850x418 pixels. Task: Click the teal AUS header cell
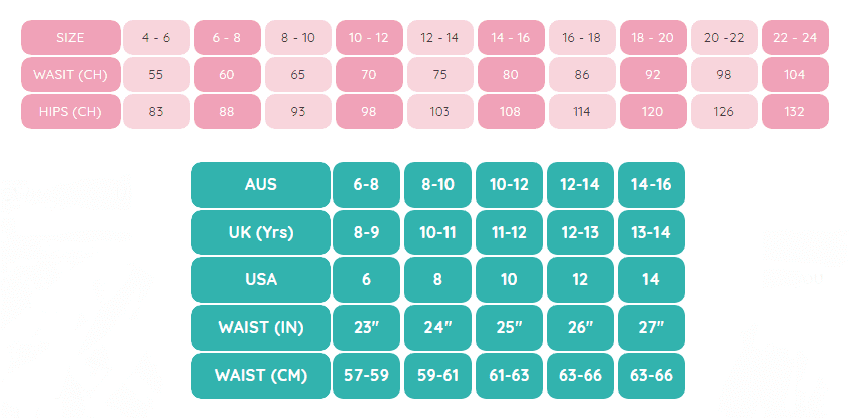(x=261, y=185)
